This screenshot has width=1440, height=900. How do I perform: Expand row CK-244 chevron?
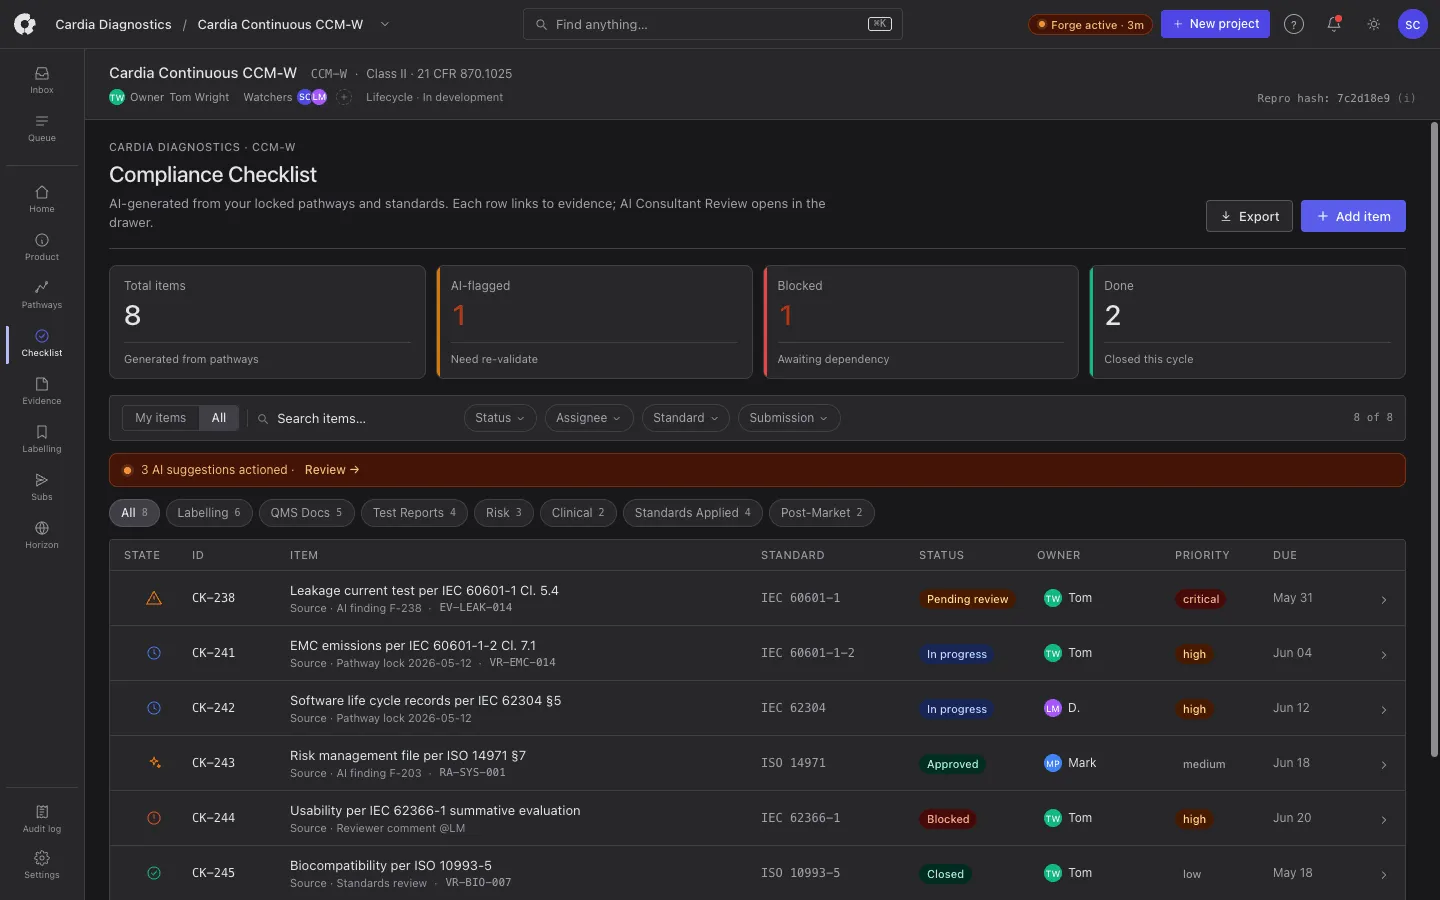(x=1384, y=820)
